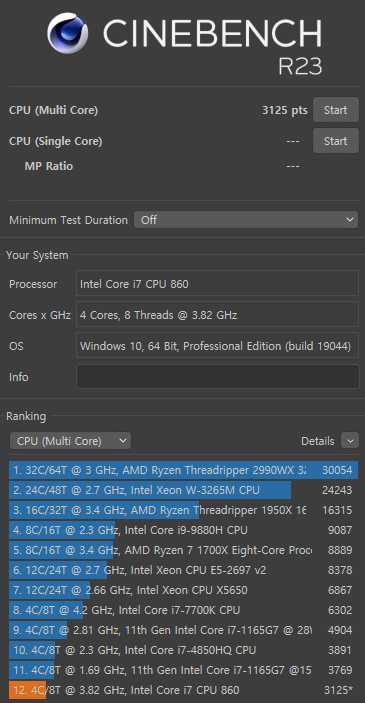Select the Core i7-4850HQ ranking row
This screenshot has width=365, height=703.
click(x=183, y=650)
